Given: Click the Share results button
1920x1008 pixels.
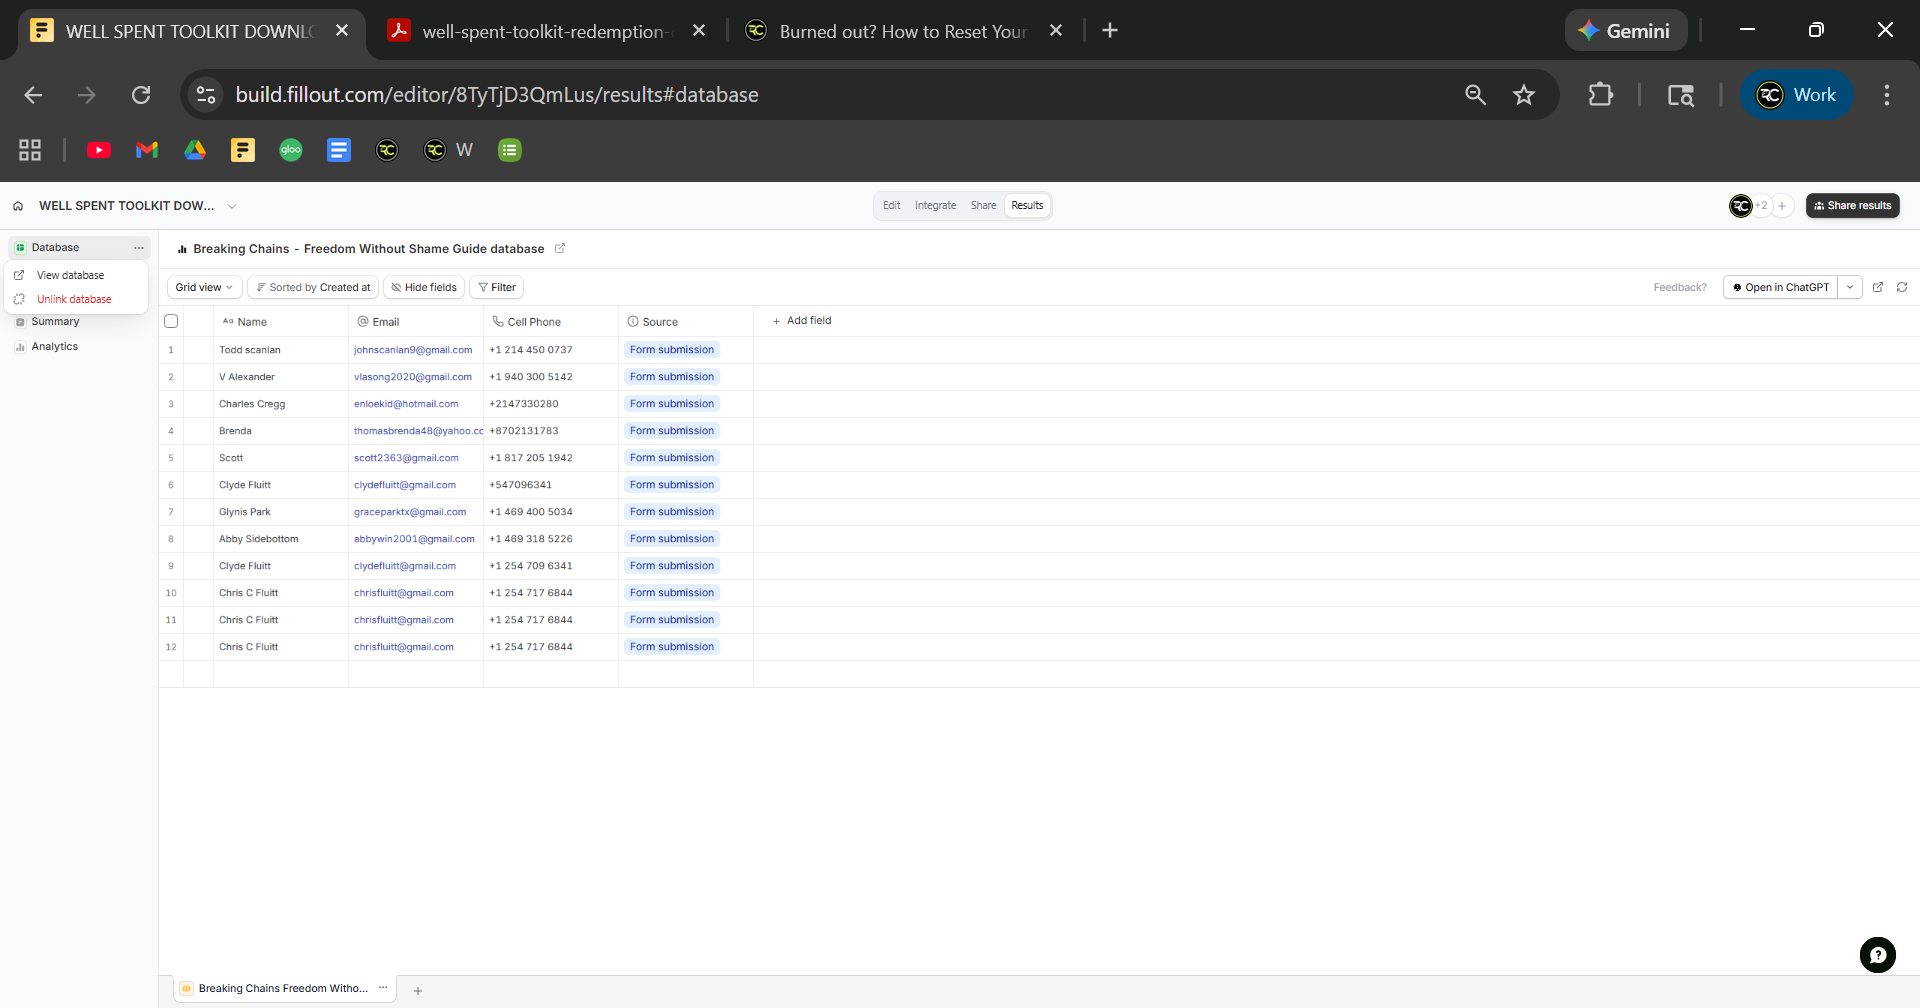Looking at the screenshot, I should pos(1852,206).
